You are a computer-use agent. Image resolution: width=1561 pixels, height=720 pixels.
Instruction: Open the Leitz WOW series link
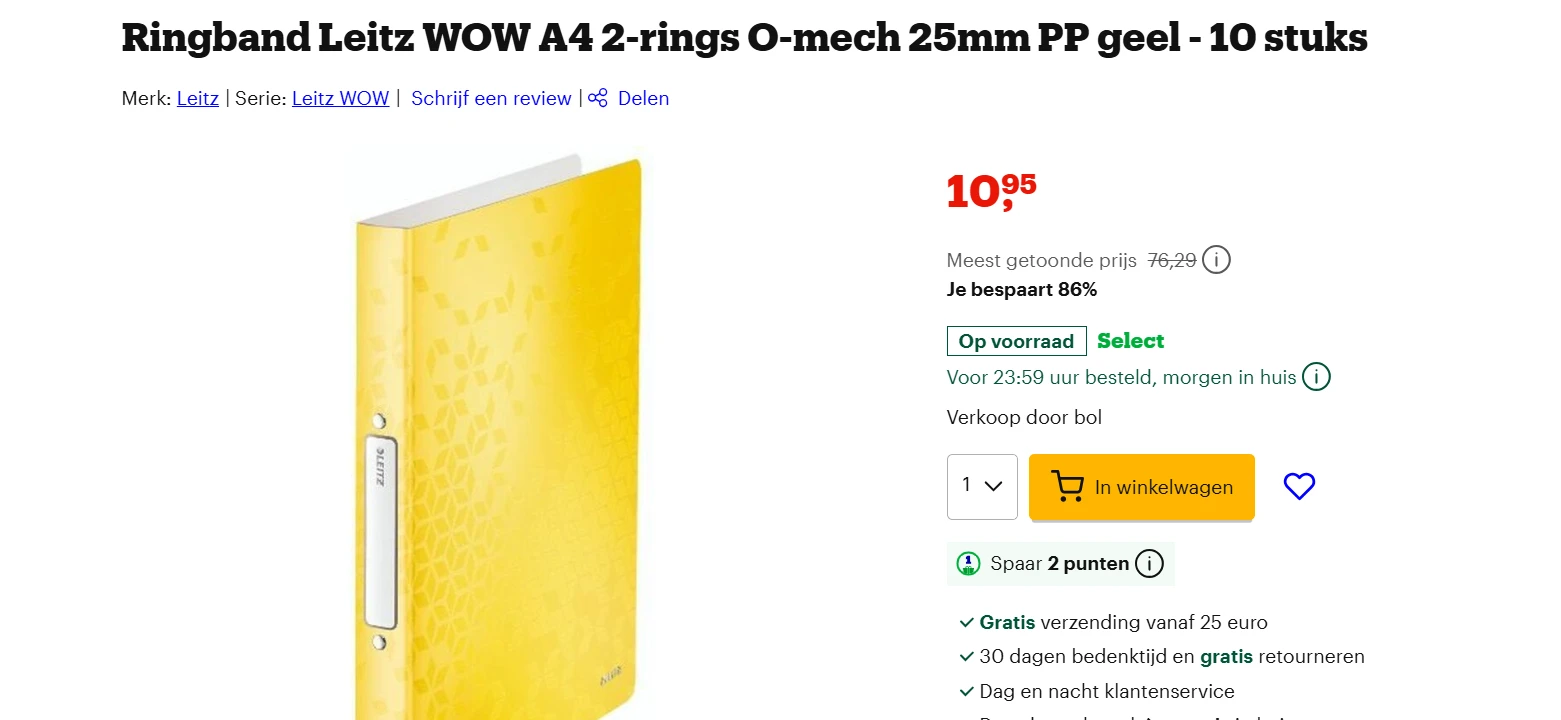(340, 98)
